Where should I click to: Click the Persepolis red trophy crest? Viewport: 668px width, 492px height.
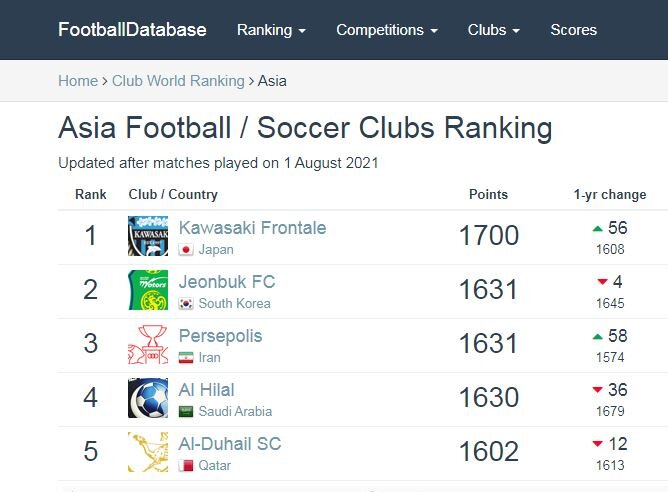click(x=148, y=344)
